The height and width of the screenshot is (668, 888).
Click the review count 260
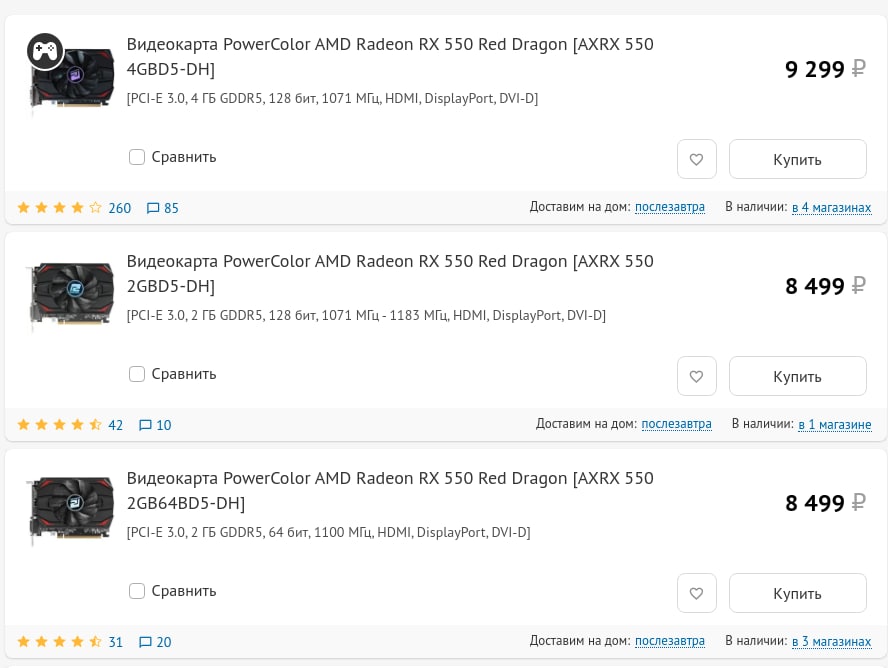pyautogui.click(x=119, y=208)
